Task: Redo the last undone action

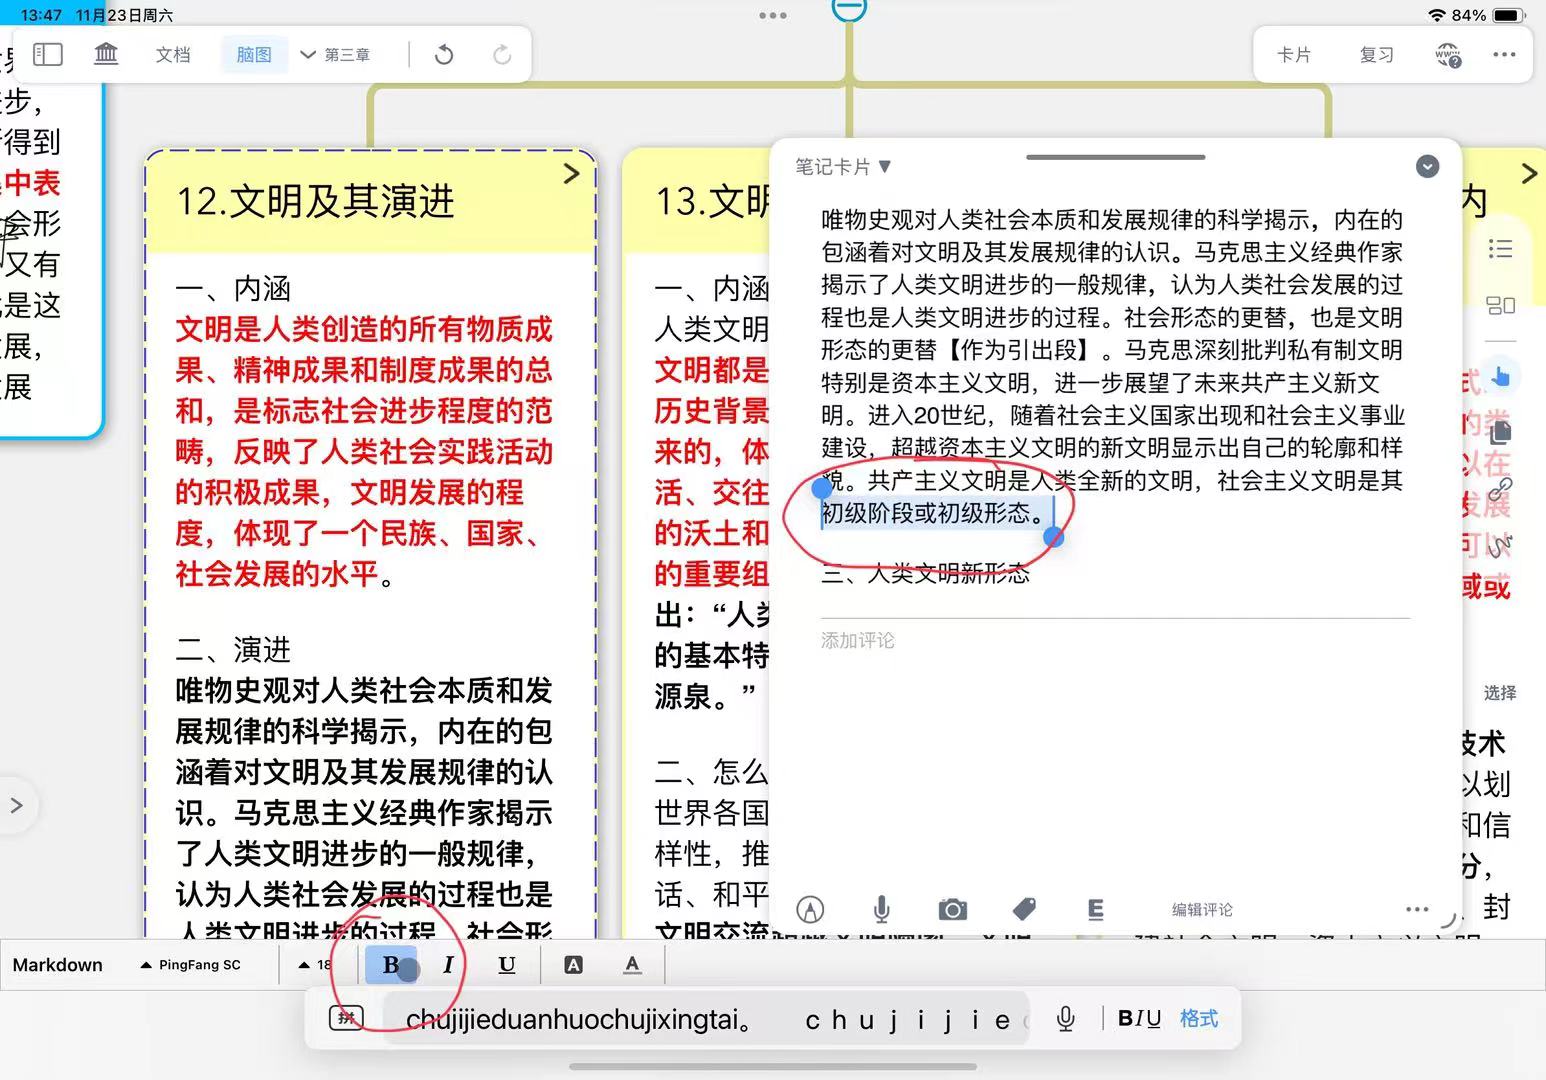Action: pyautogui.click(x=502, y=55)
